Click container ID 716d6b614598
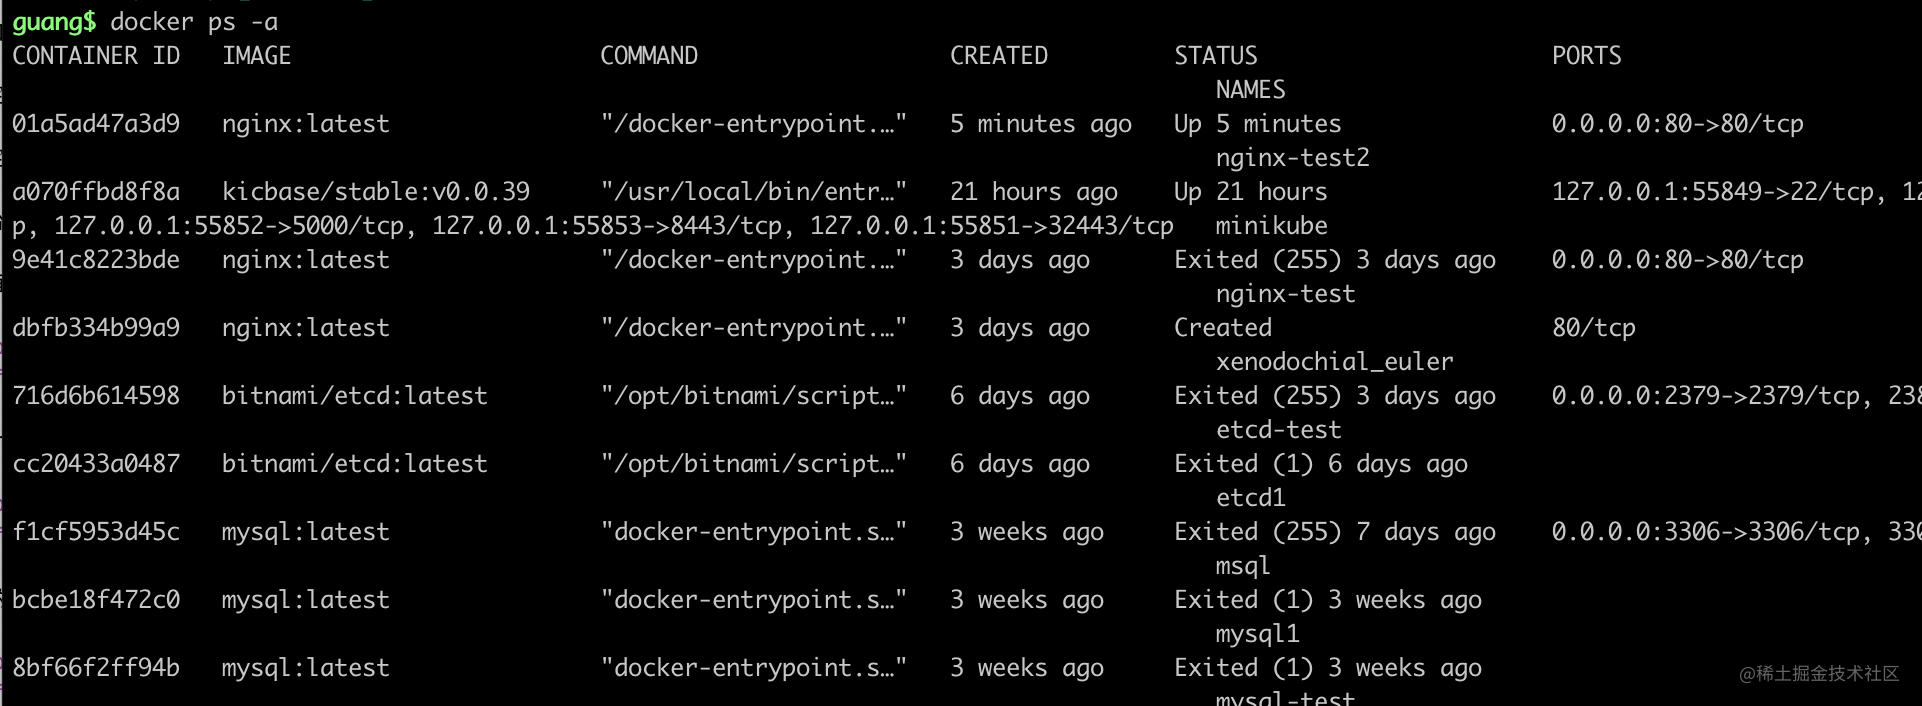 click(x=96, y=396)
